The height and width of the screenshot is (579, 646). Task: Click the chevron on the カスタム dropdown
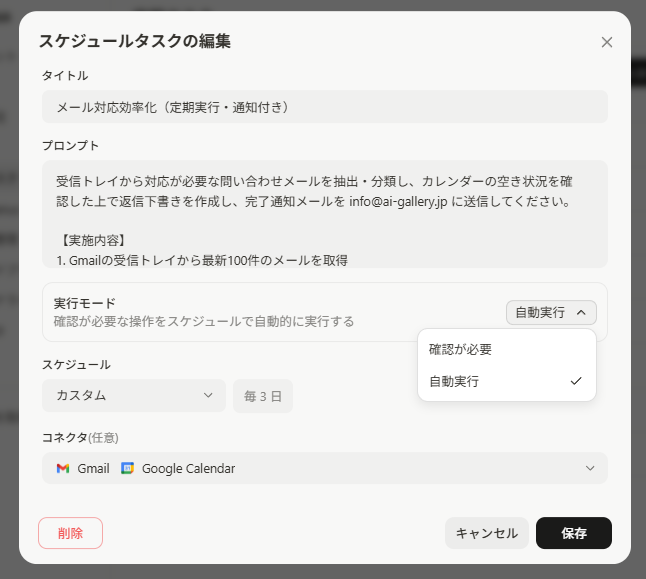point(208,395)
